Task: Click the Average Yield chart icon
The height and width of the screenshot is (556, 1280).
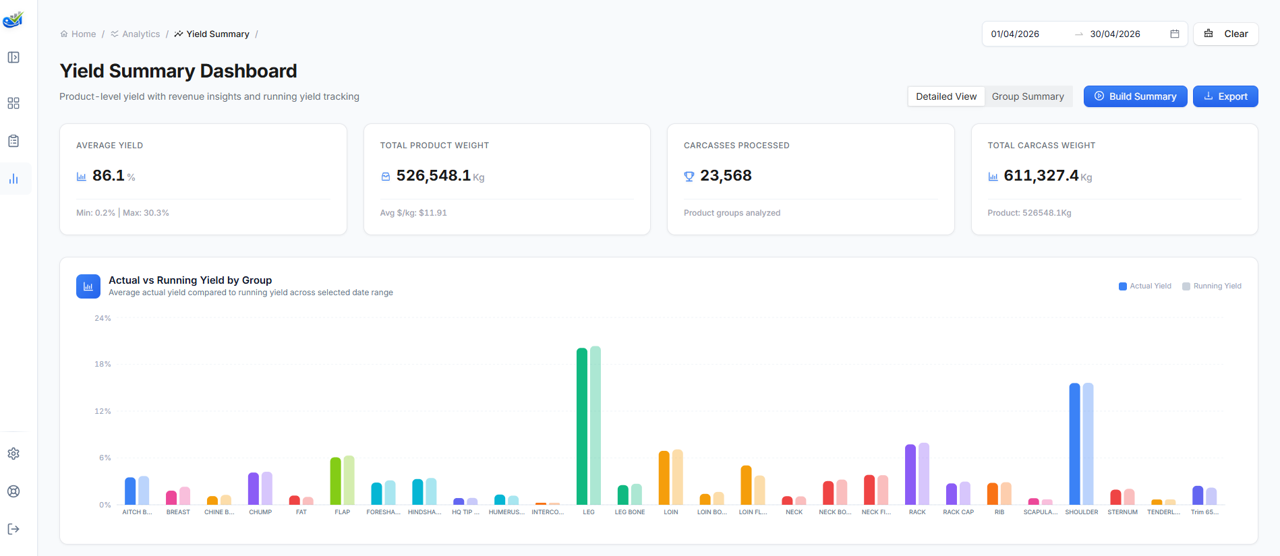Action: (81, 177)
